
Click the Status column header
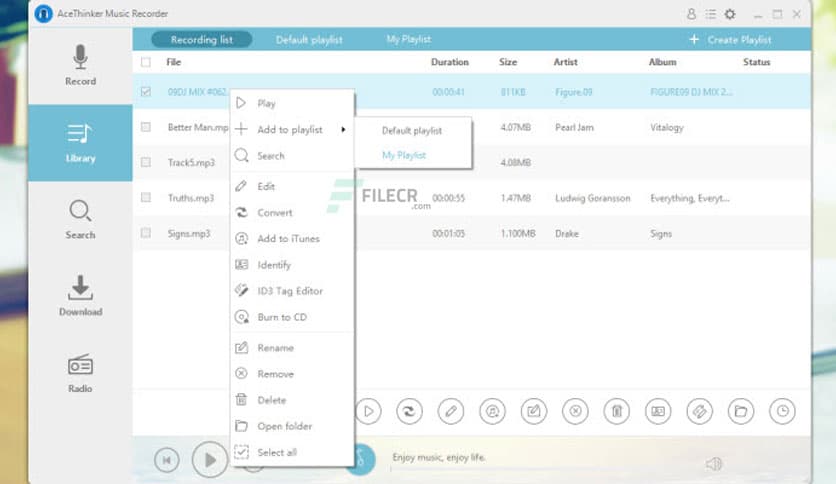point(757,62)
